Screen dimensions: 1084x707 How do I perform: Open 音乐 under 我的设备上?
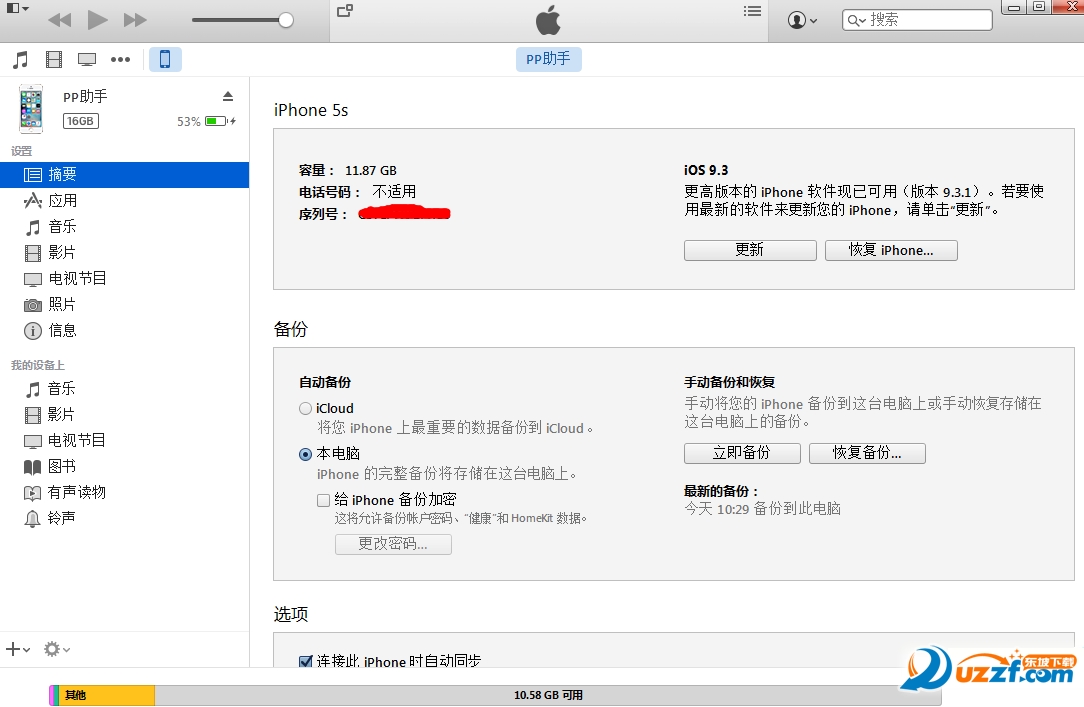point(124,388)
